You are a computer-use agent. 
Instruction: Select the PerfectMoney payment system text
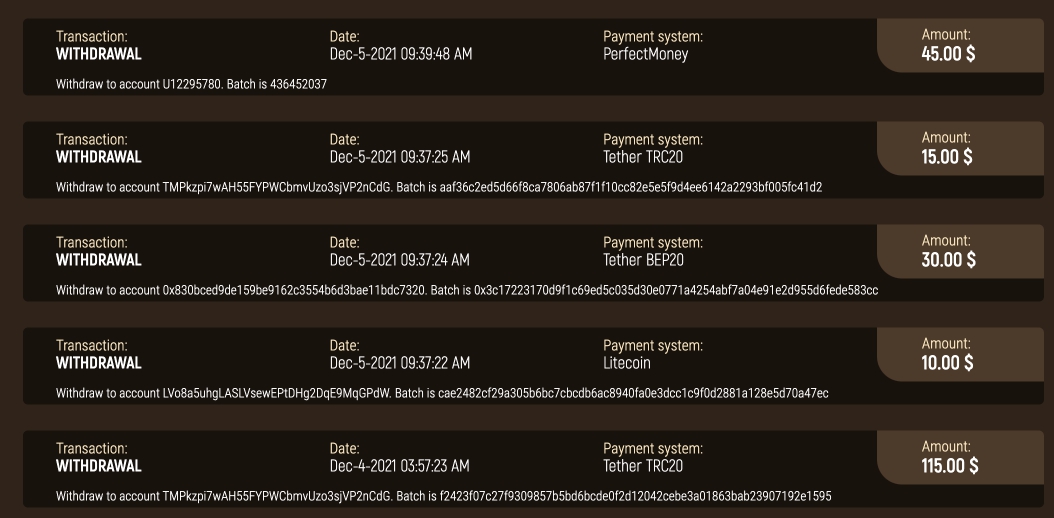(x=645, y=54)
